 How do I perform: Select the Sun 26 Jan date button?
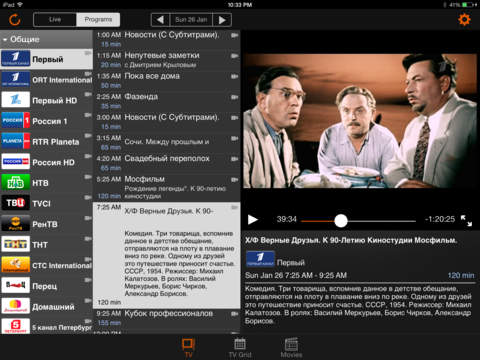(191, 20)
